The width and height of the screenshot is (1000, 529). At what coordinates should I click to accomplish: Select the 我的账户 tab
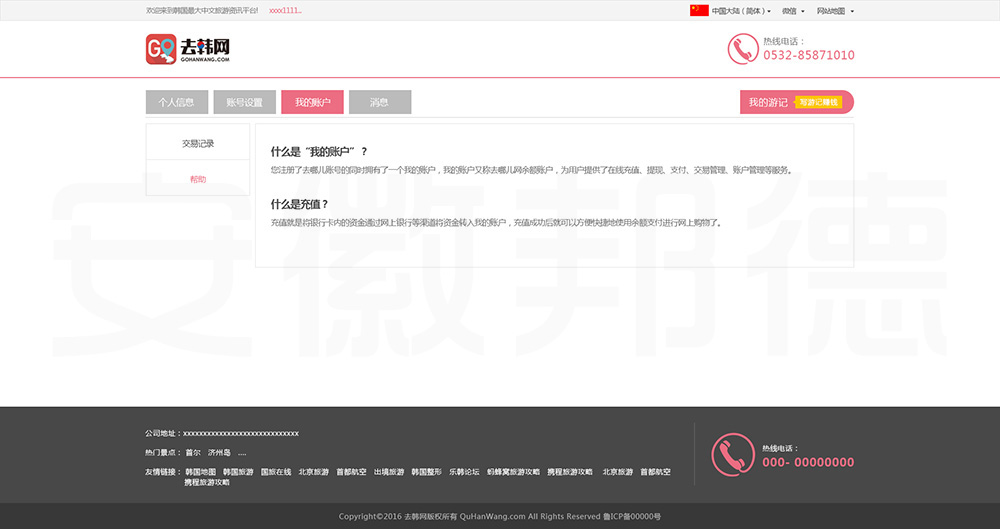312,102
